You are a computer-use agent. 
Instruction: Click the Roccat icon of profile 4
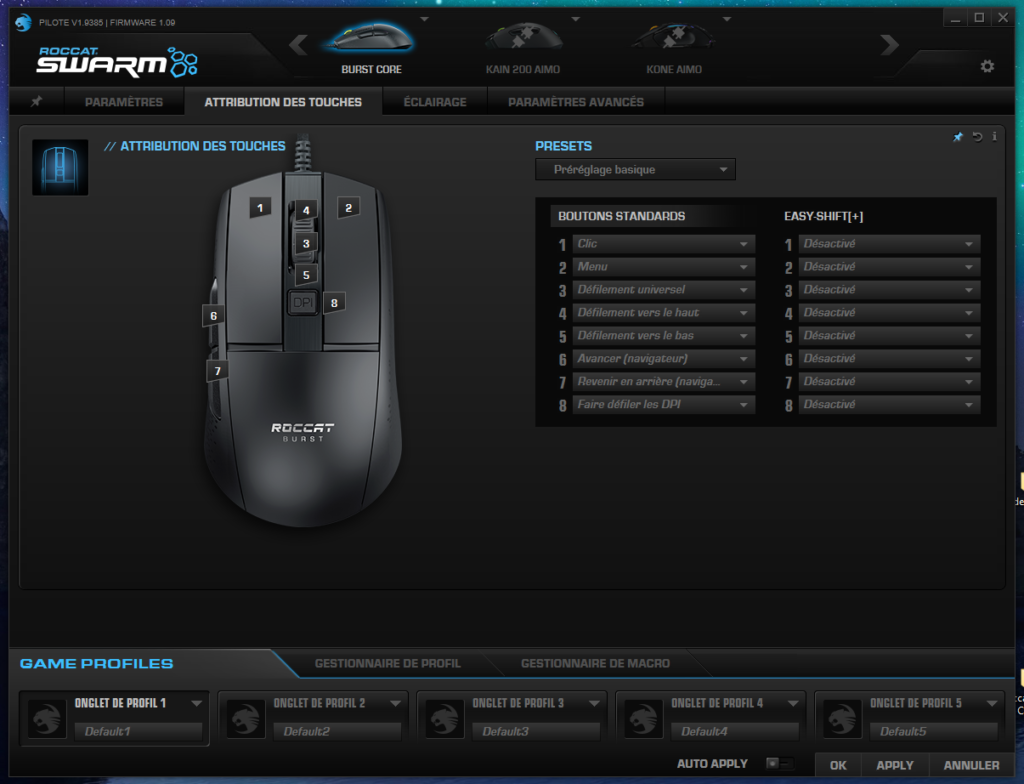point(643,719)
